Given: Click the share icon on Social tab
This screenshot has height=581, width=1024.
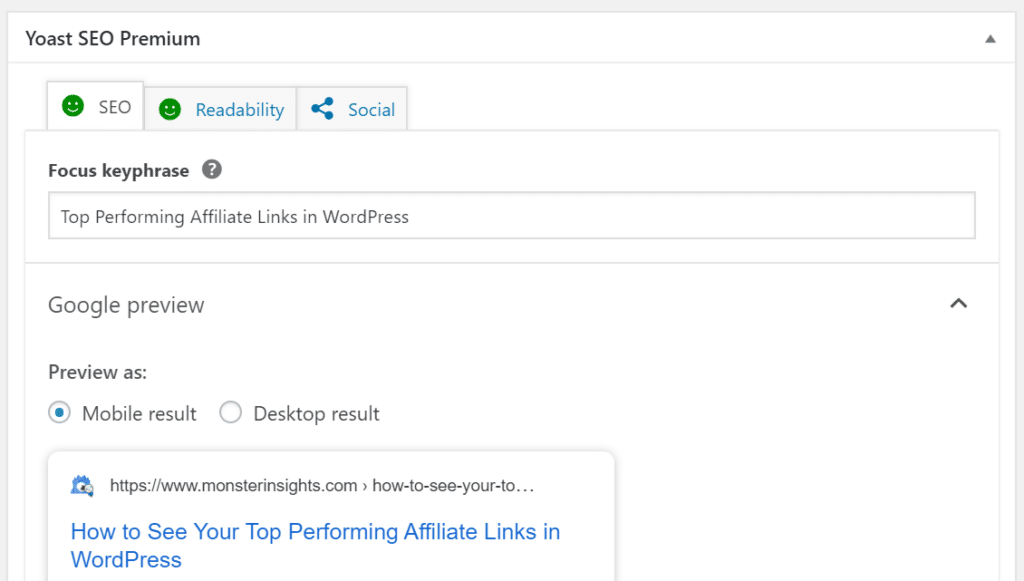Looking at the screenshot, I should [322, 109].
